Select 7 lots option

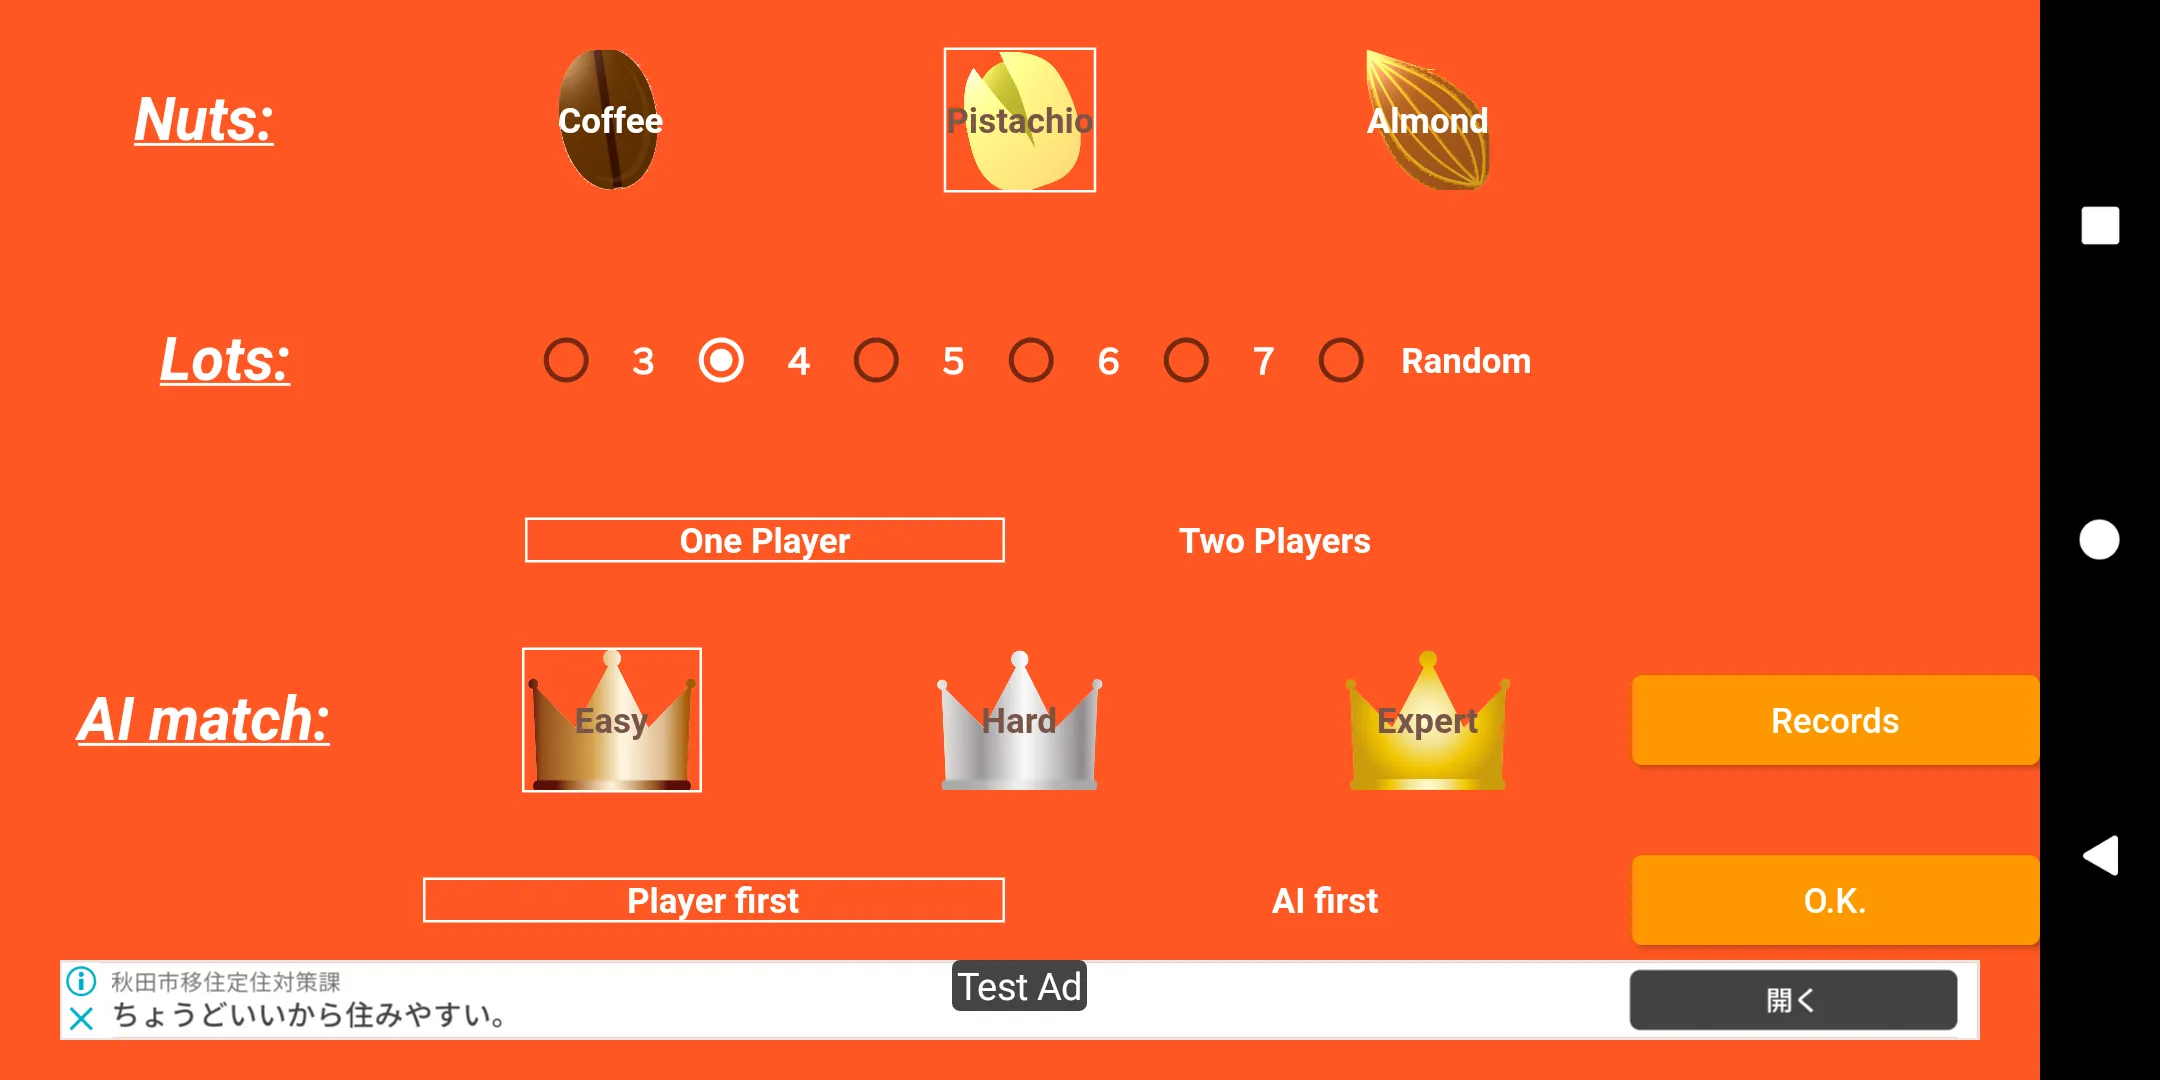(1186, 361)
